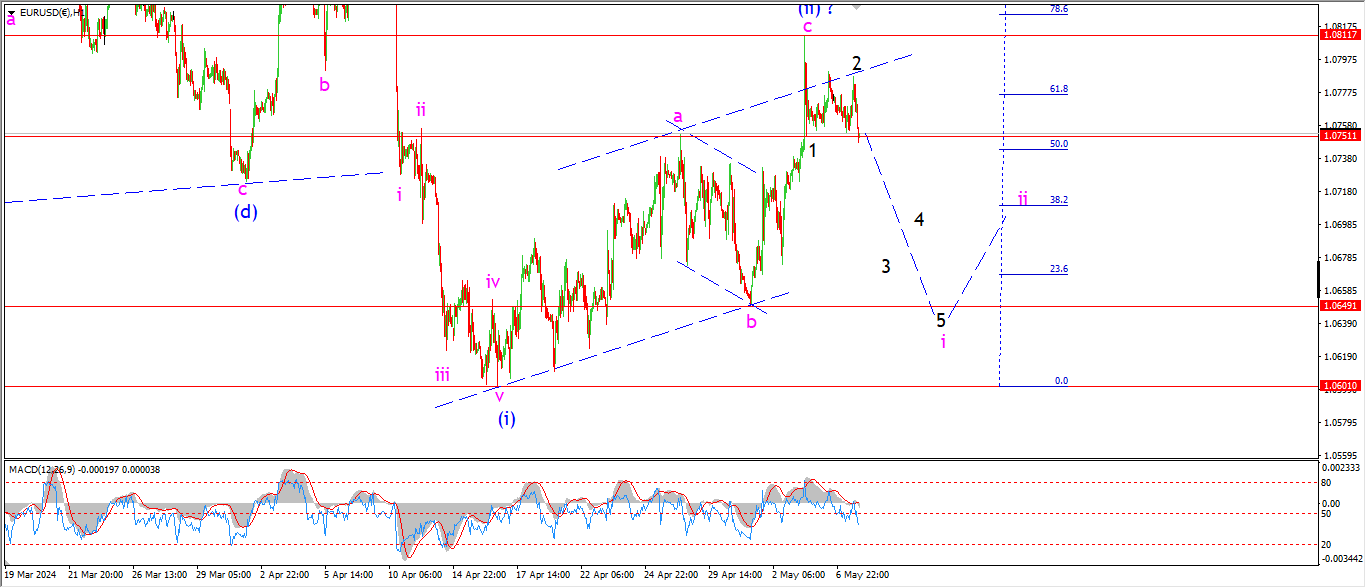Click the 50.0 Fibonacci retracement label
This screenshot has width=1366, height=588.
tap(1058, 144)
